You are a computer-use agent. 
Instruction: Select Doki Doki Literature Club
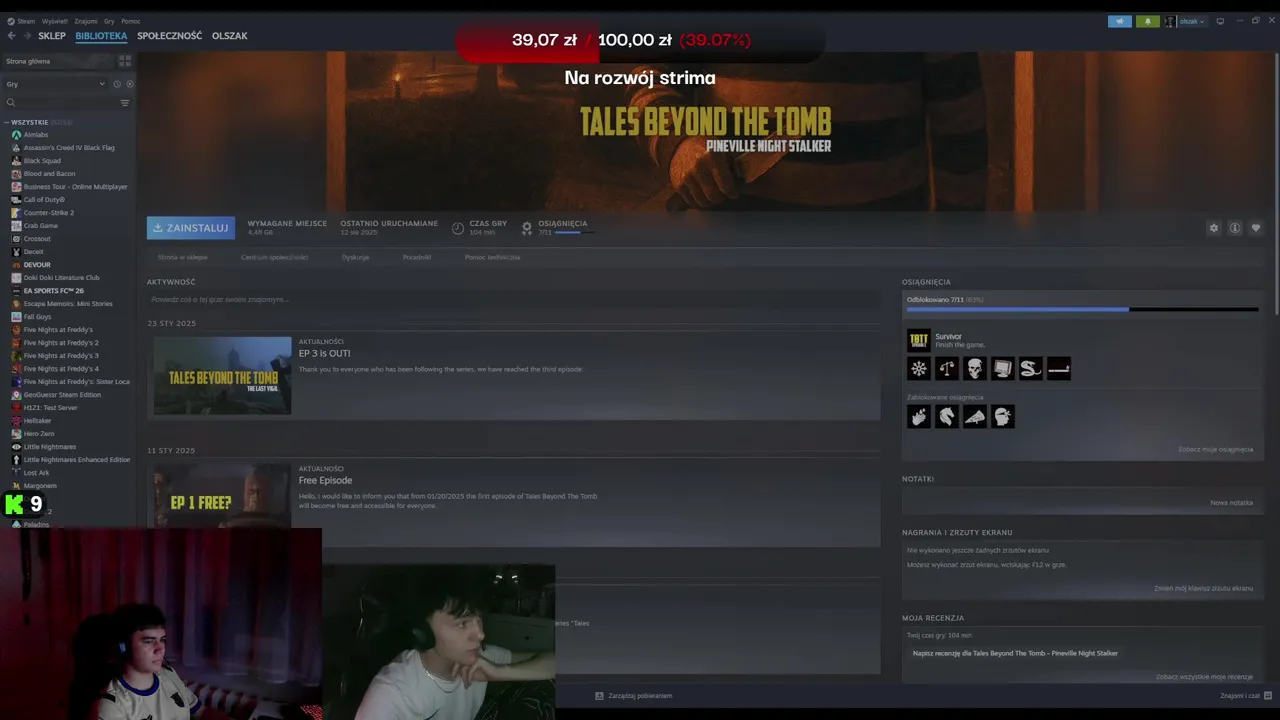(x=61, y=278)
